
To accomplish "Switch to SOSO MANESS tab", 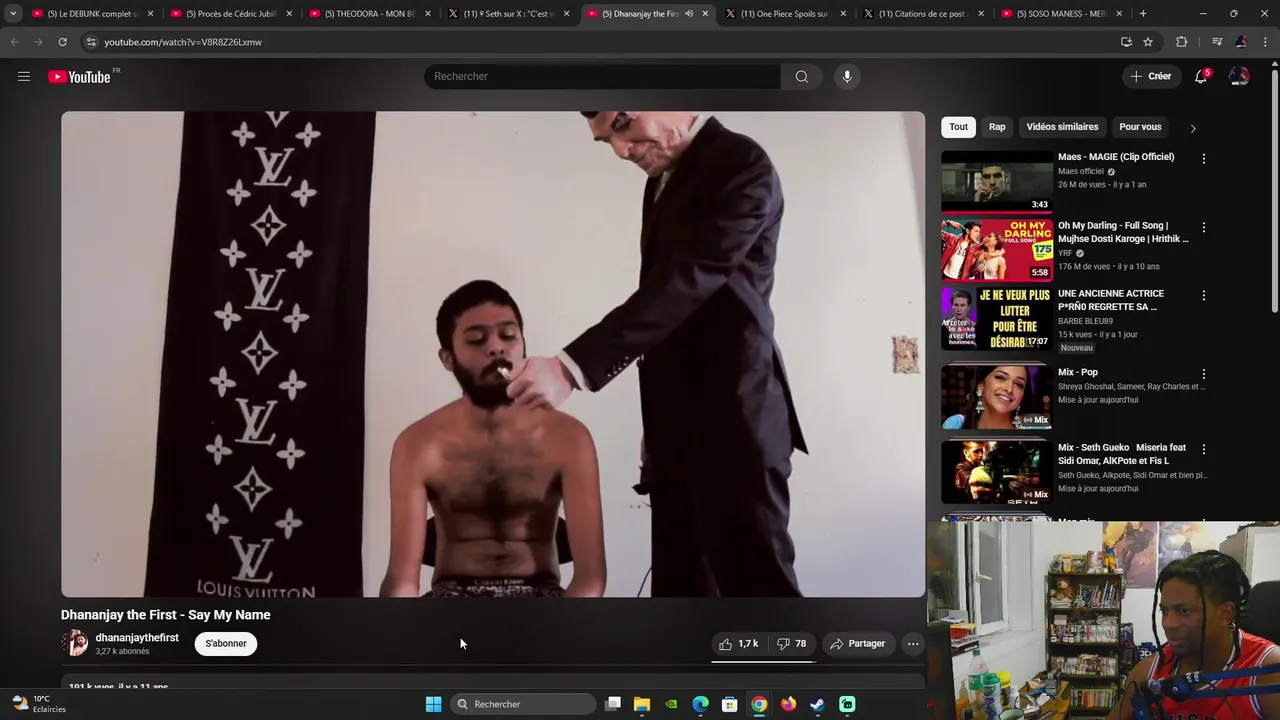I will point(1062,14).
